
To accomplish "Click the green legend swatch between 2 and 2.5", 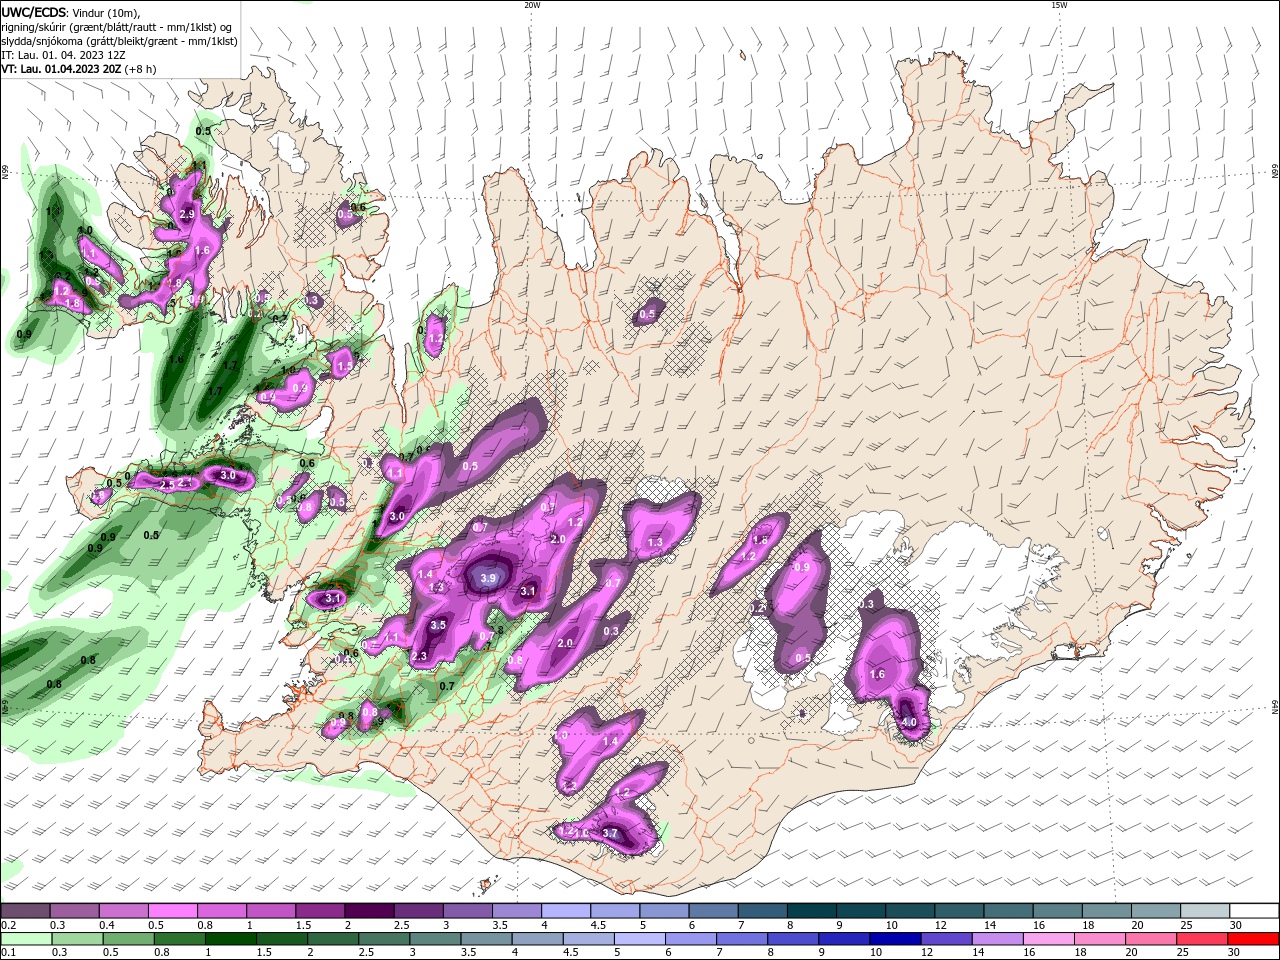I will [332, 939].
